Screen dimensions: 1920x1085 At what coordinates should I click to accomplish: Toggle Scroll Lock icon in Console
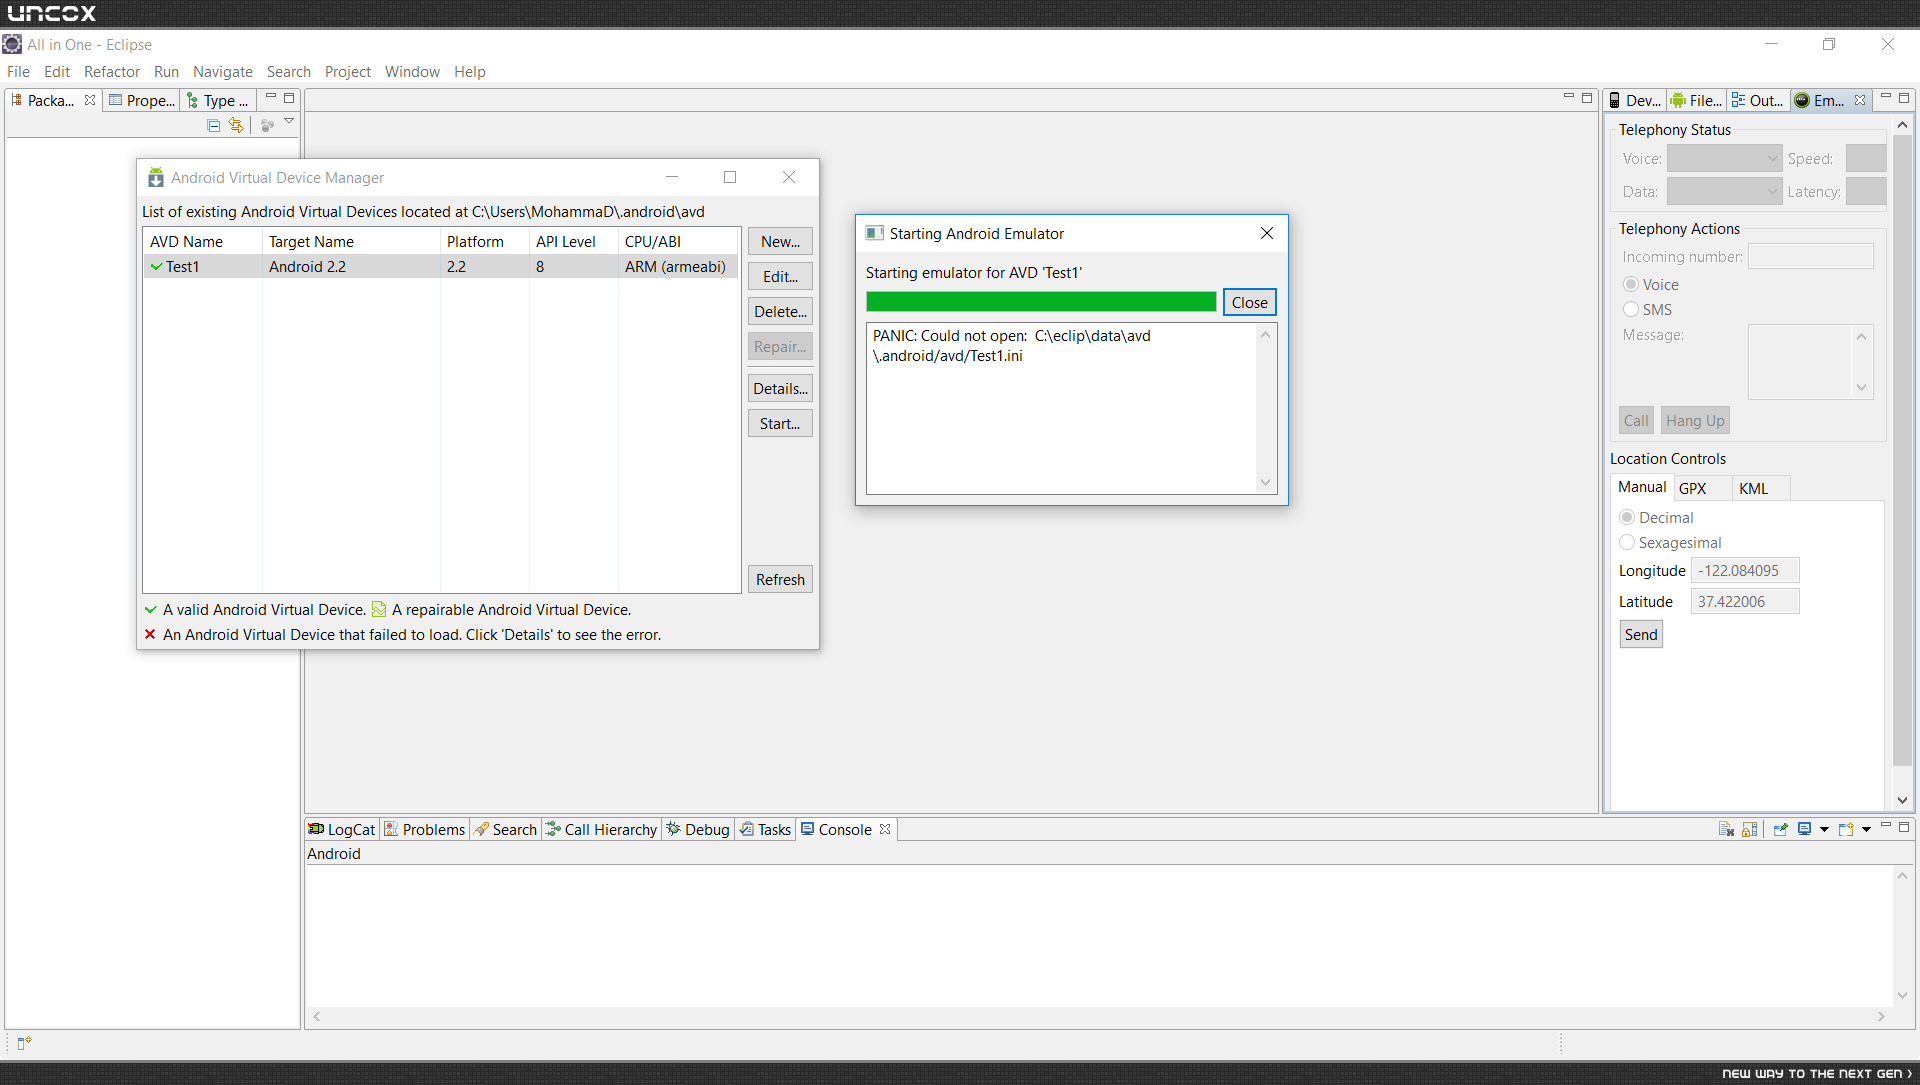tap(1750, 829)
